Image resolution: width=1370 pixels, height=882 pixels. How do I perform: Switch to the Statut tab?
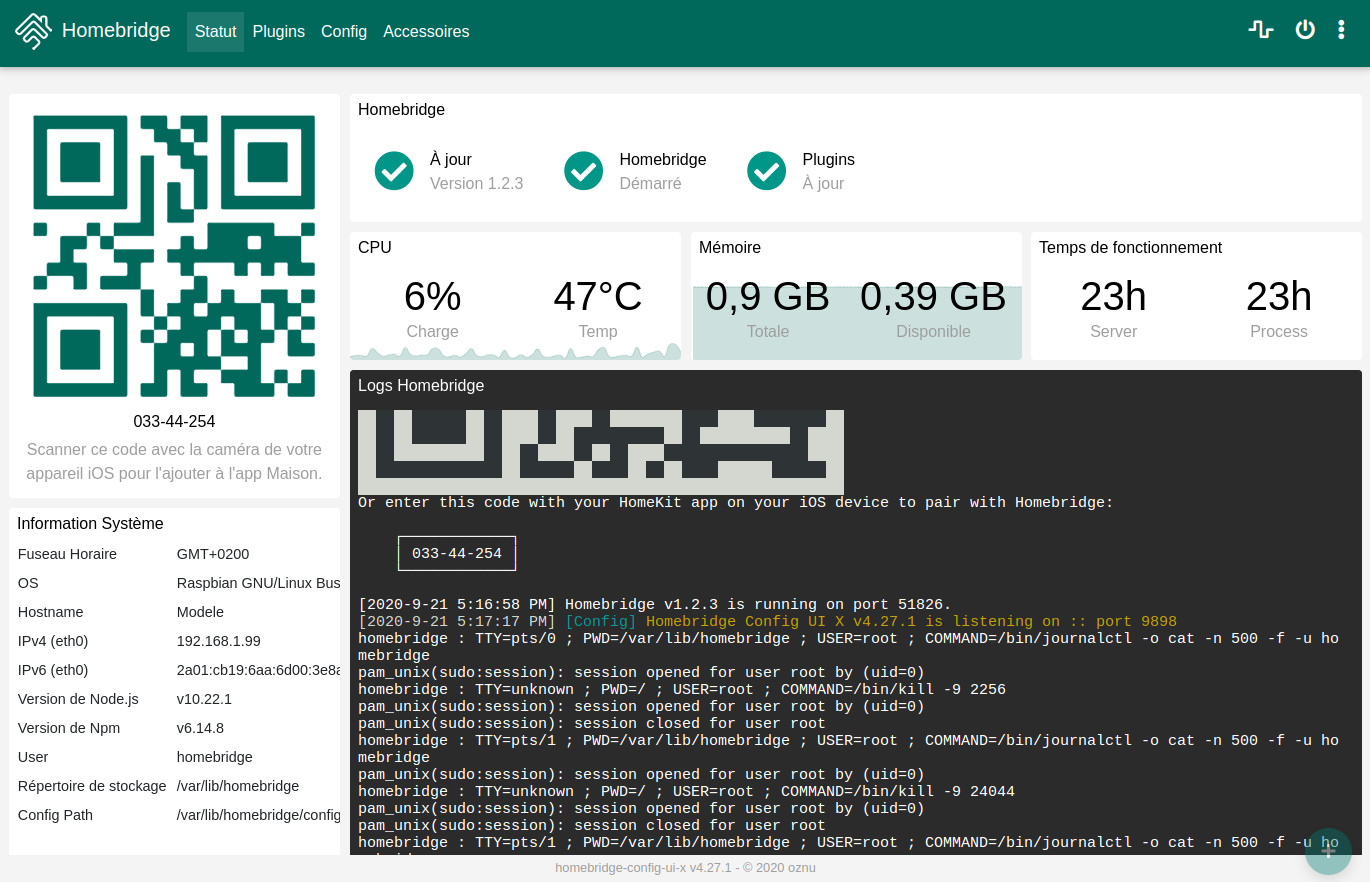[x=215, y=32]
